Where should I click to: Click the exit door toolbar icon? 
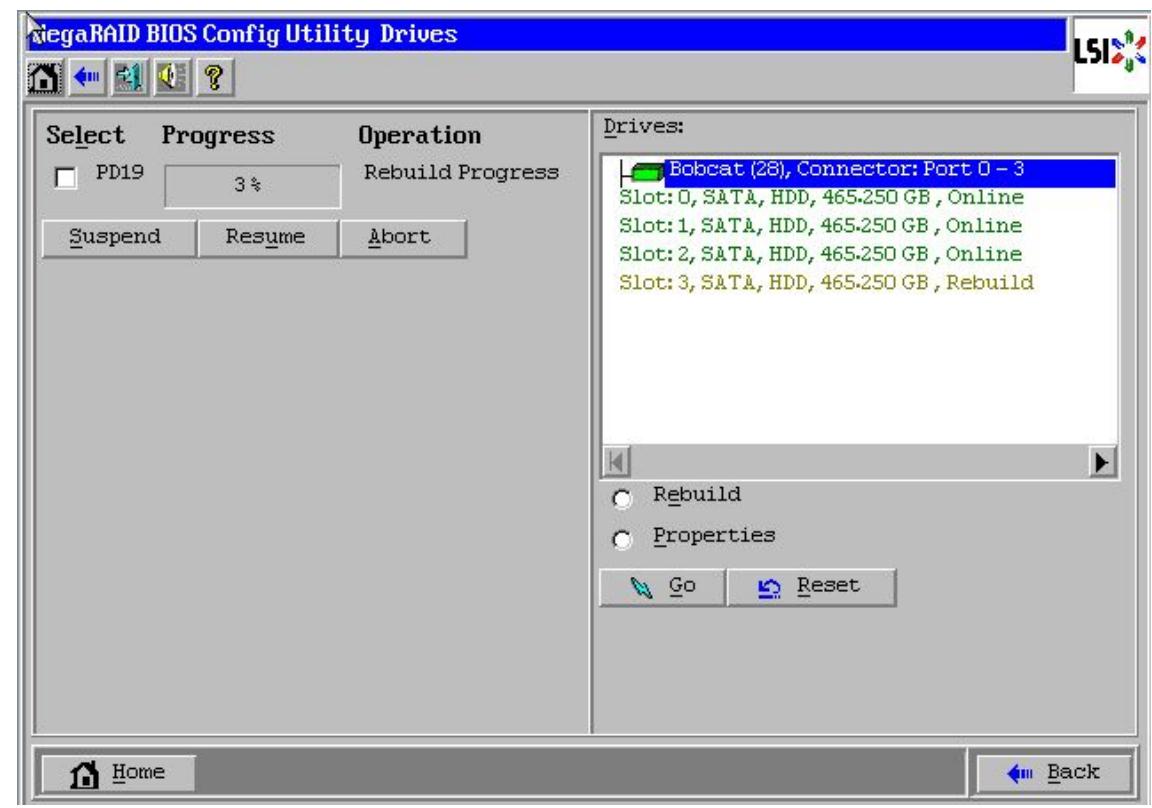point(129,77)
